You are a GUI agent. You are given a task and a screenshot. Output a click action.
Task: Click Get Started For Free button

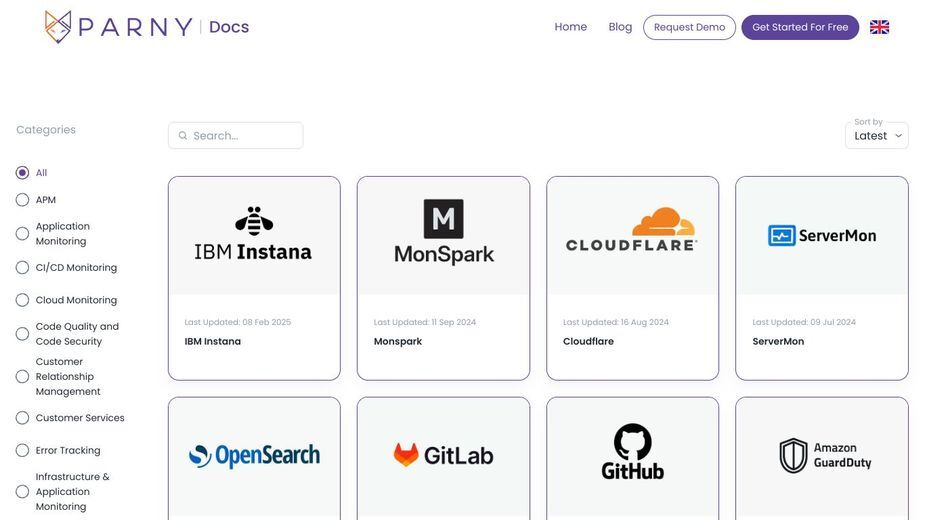point(800,27)
